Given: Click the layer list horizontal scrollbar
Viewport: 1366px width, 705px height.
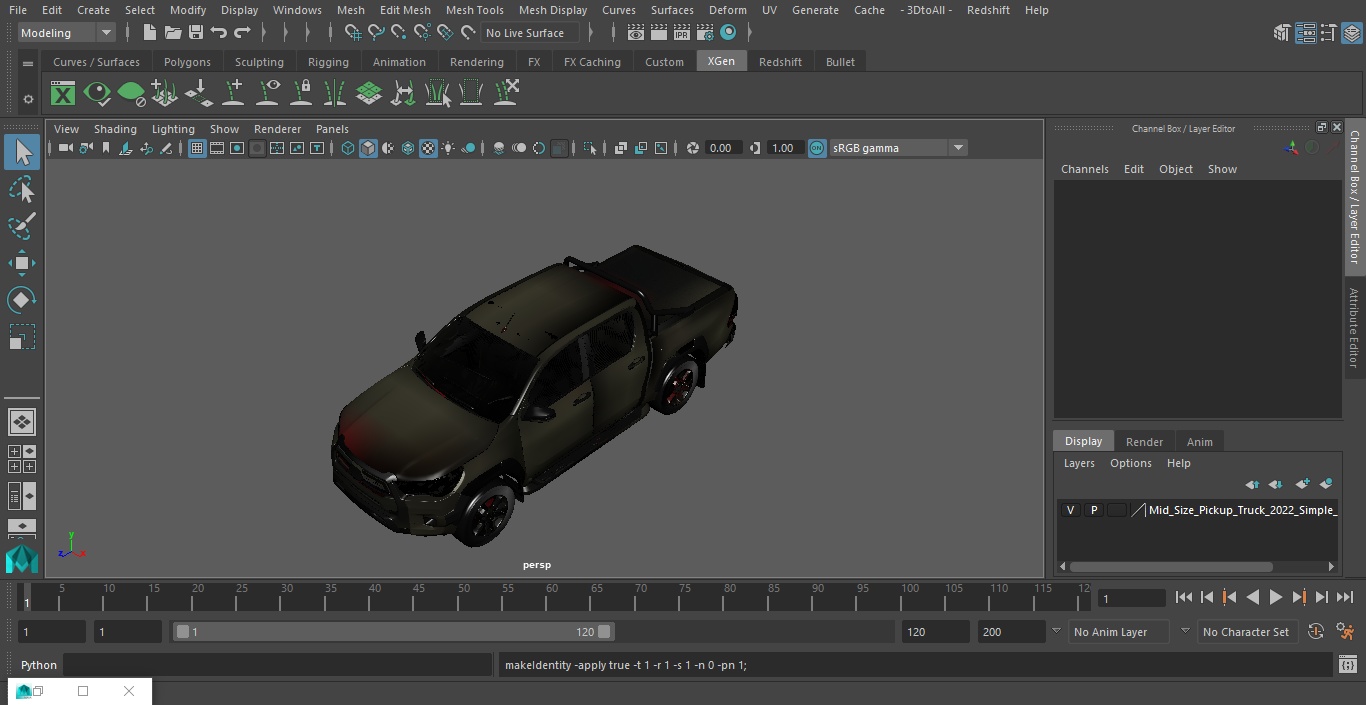Looking at the screenshot, I should [1171, 566].
